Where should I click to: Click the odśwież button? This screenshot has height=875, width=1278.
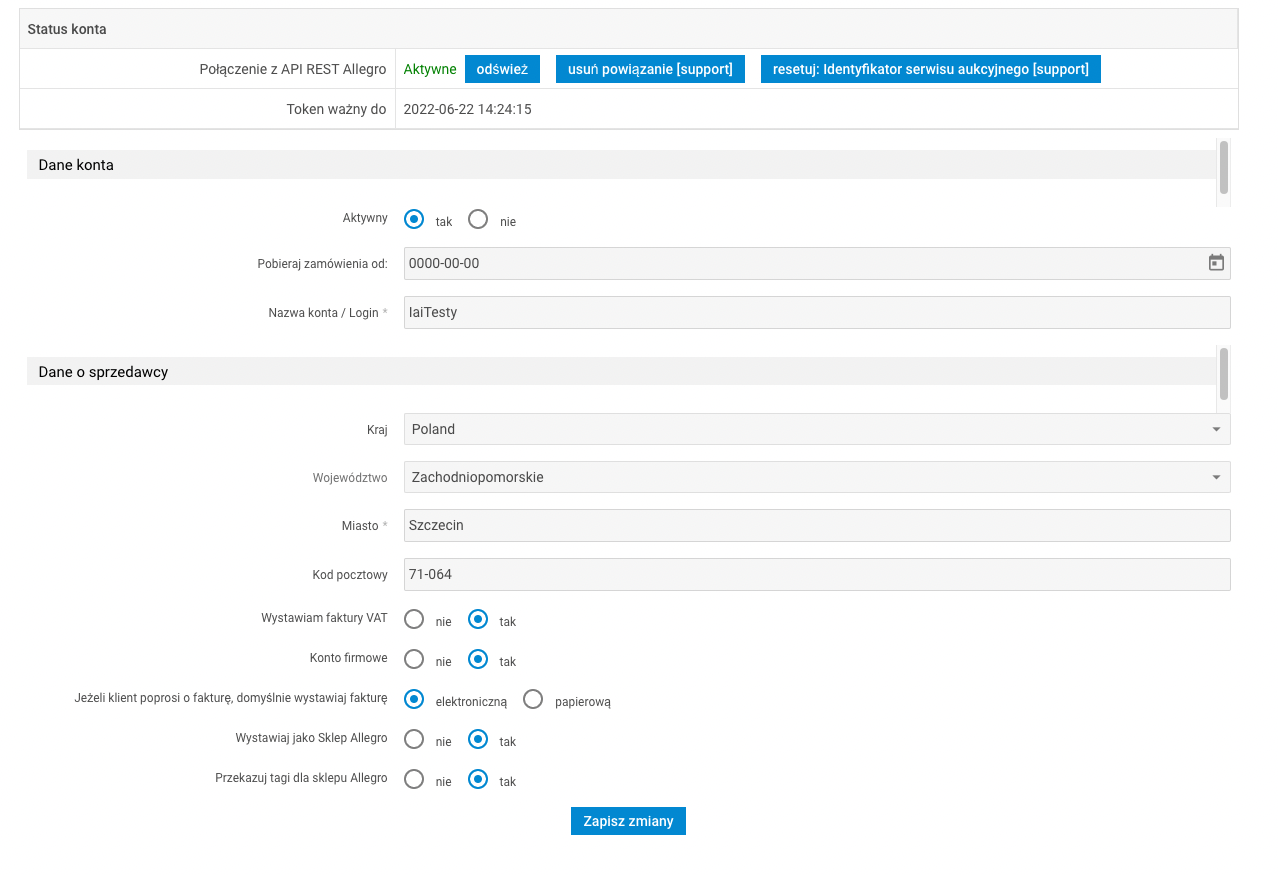point(502,69)
